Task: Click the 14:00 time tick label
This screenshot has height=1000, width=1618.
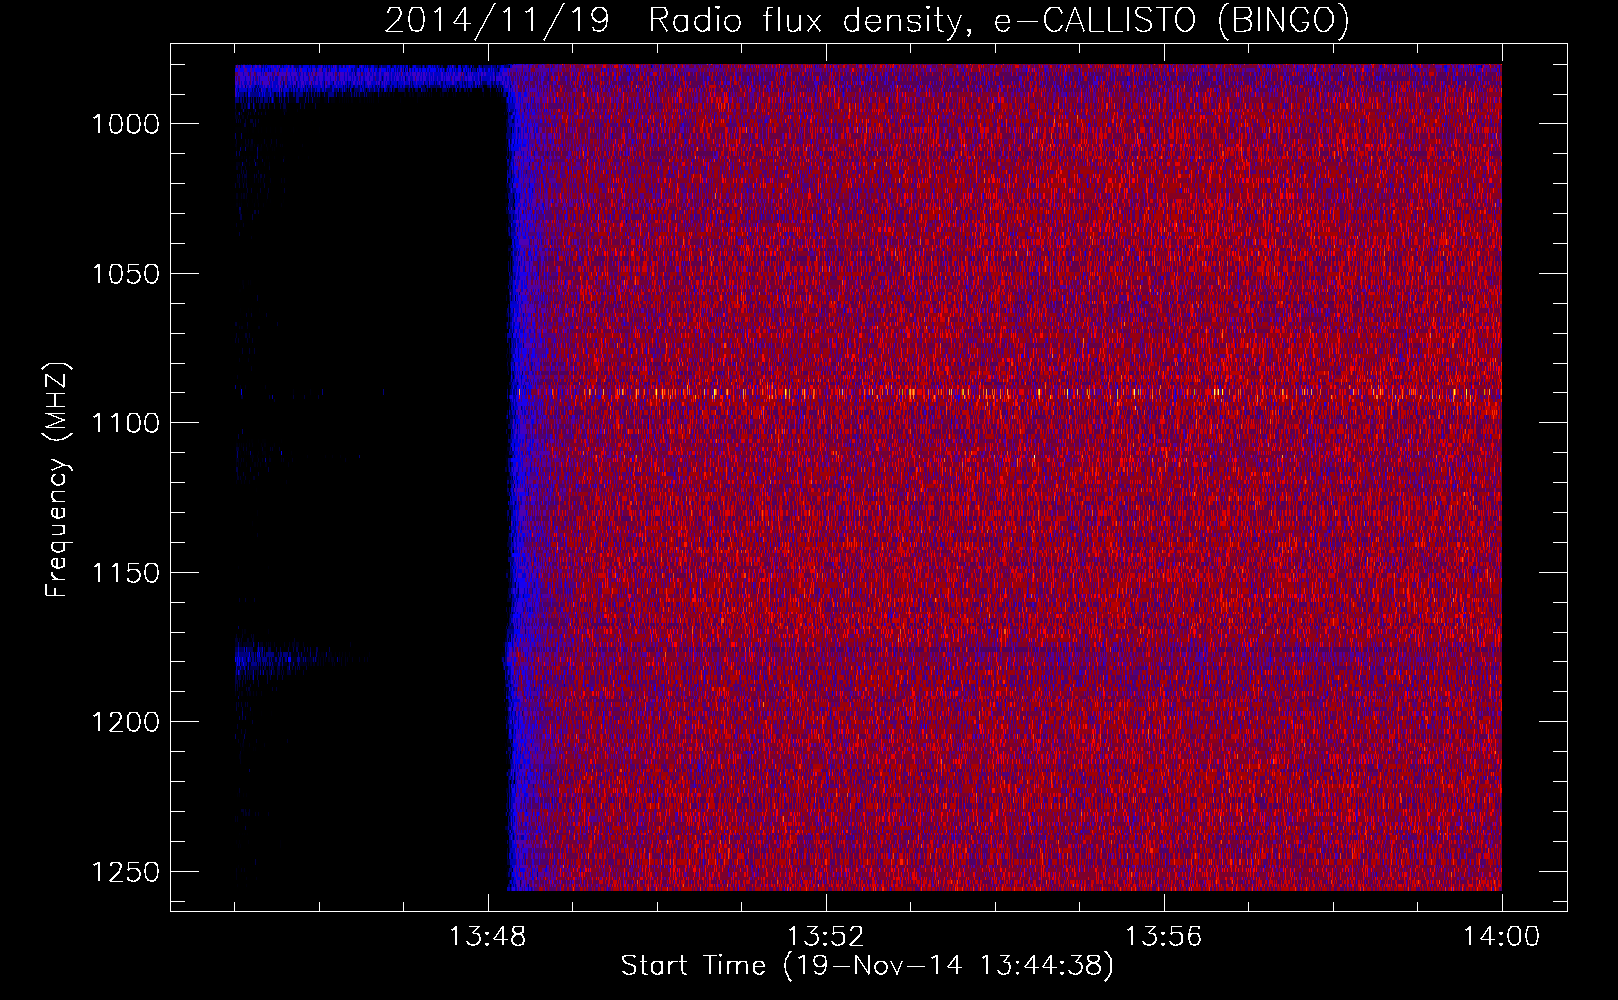Action: [1501, 937]
